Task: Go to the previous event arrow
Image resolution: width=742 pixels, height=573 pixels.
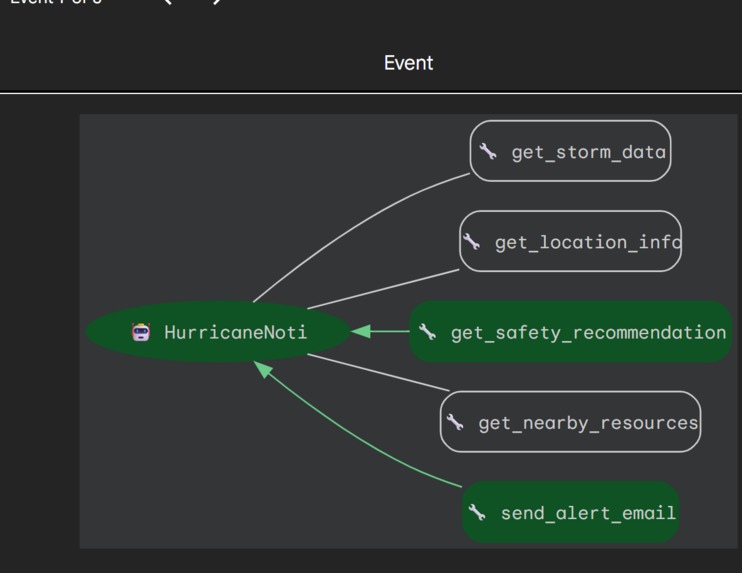Action: pos(168,2)
